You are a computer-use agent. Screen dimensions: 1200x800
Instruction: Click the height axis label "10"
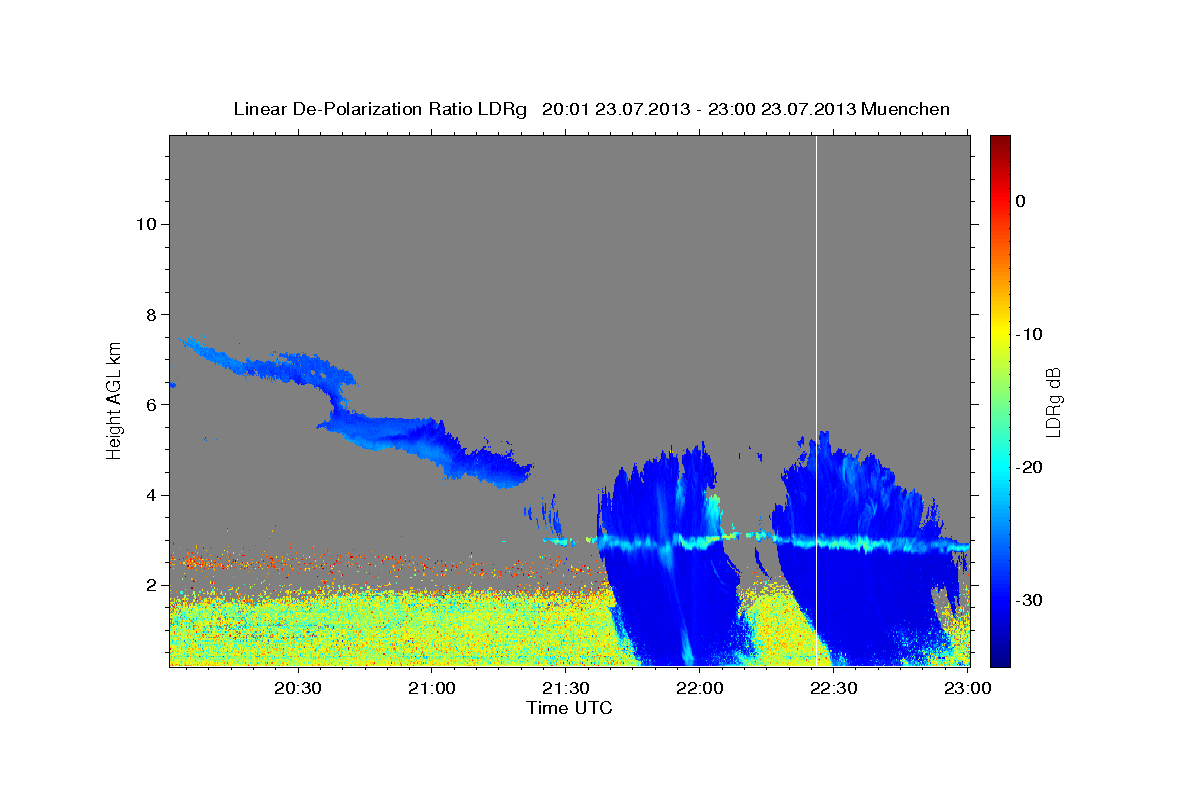point(145,224)
